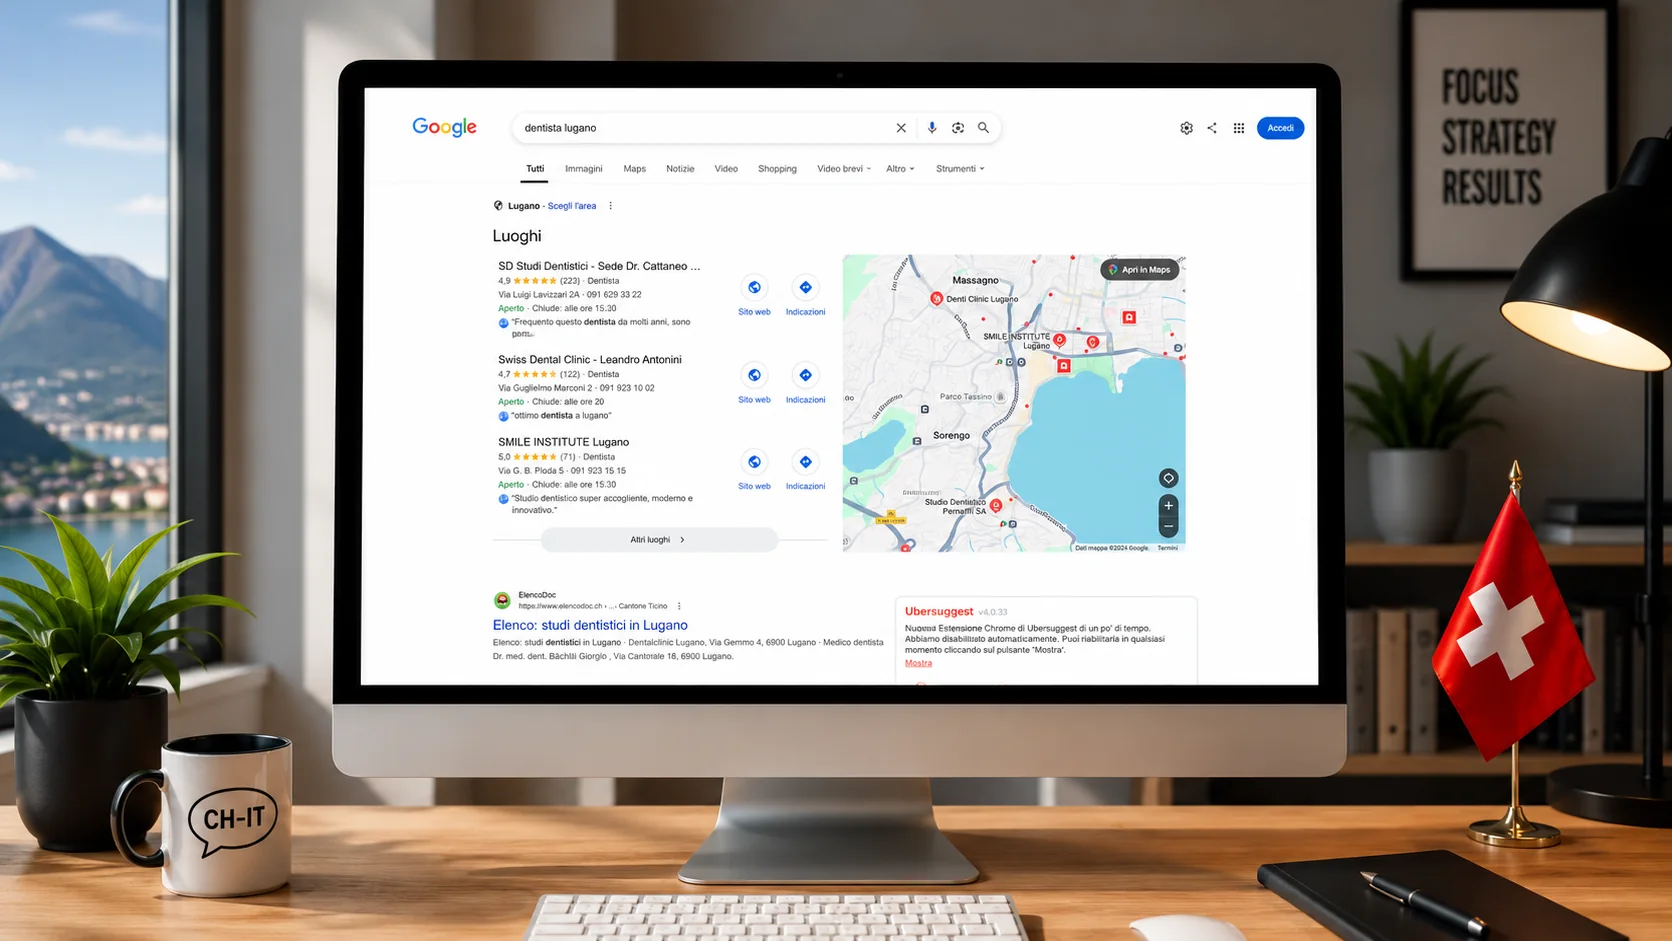The width and height of the screenshot is (1672, 941).
Task: Click the Sorengo label on the map
Action: (951, 435)
